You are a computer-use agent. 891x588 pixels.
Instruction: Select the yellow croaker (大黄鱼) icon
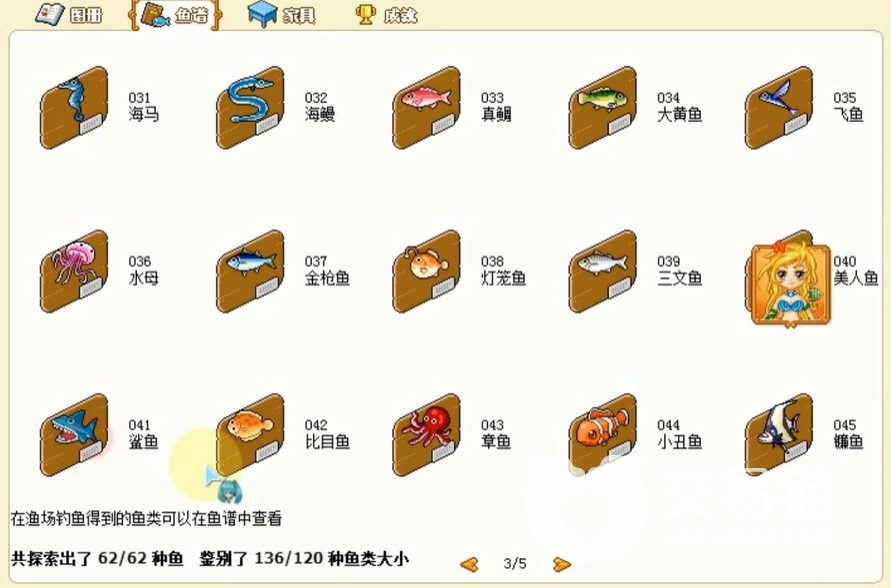click(602, 108)
